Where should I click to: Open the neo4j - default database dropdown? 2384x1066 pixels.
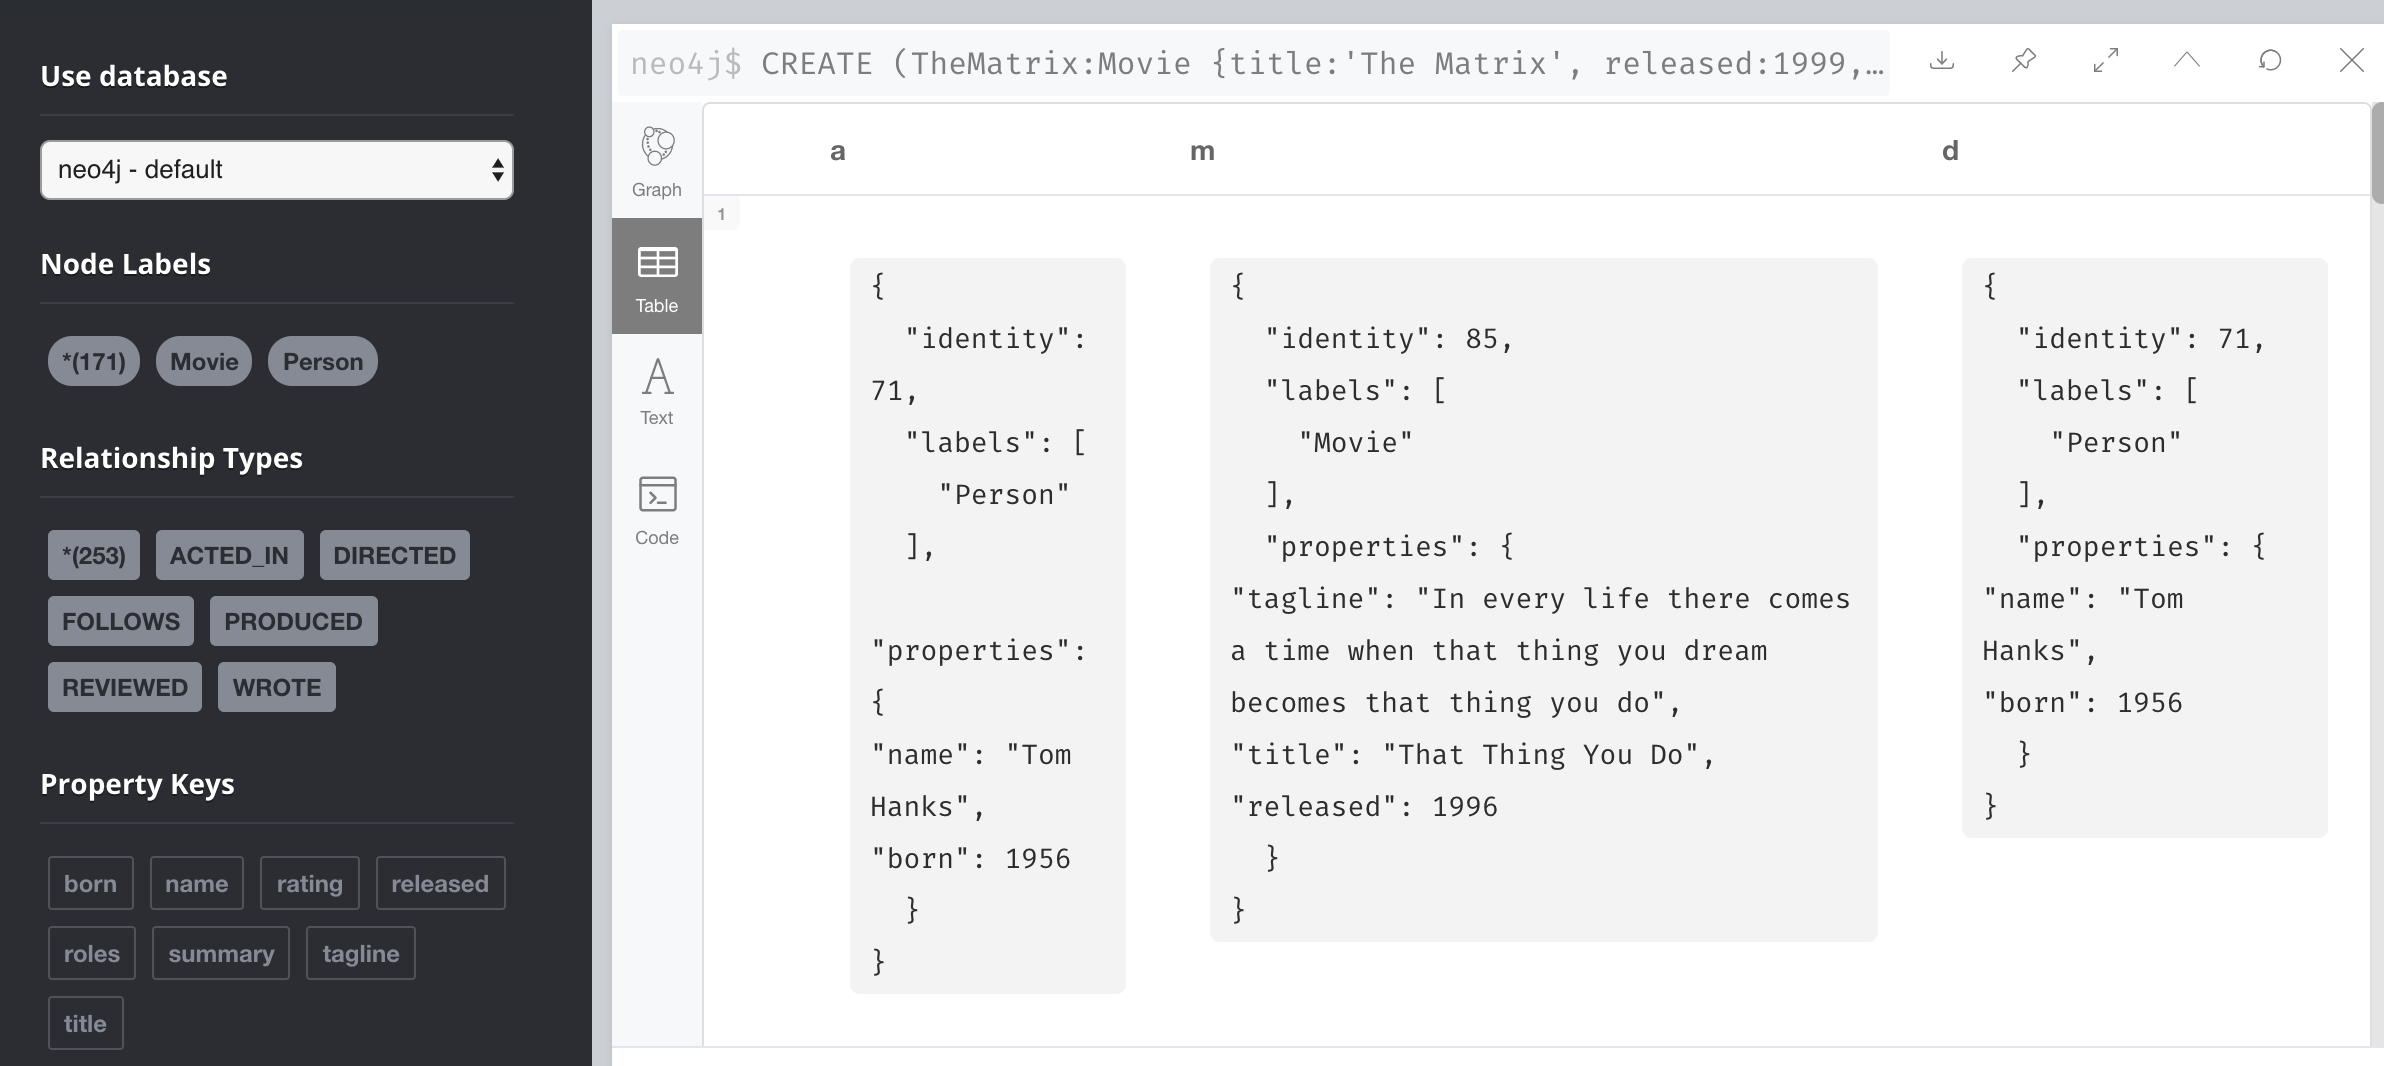coord(277,170)
